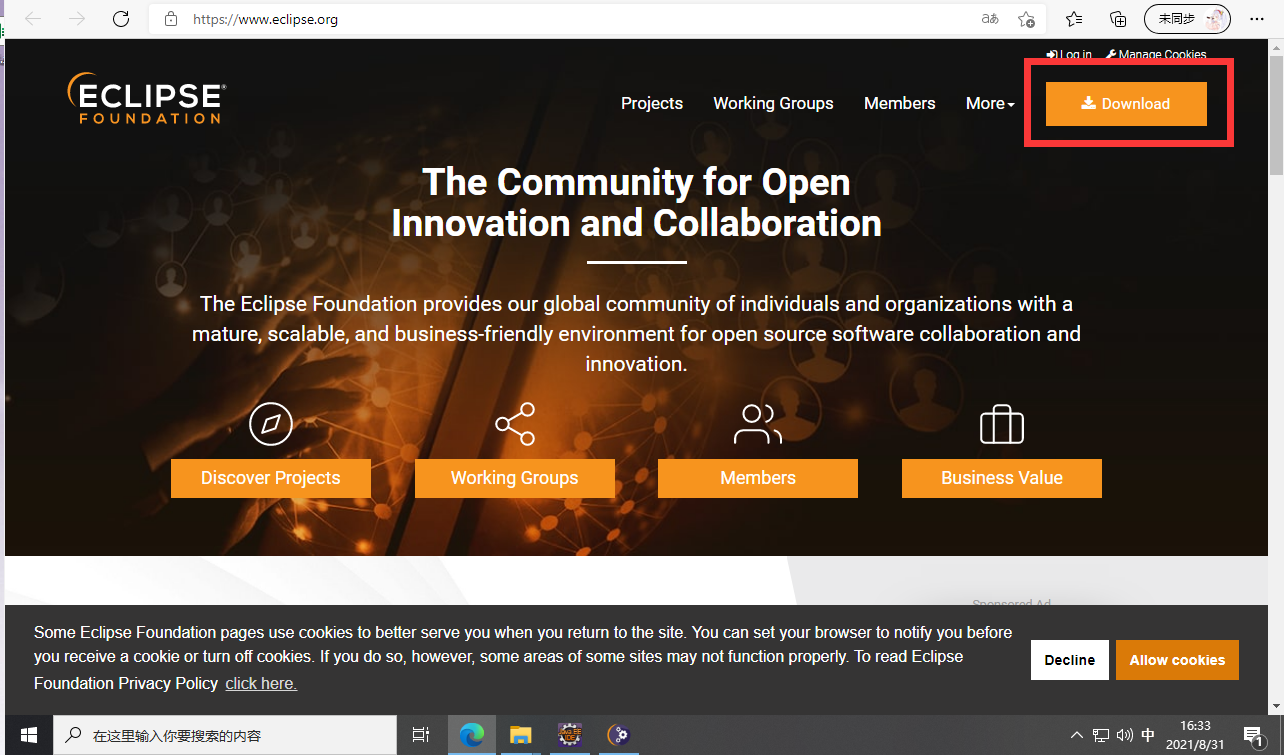Click the share nodes icon above Working Groups
The image size is (1284, 755).
515,424
